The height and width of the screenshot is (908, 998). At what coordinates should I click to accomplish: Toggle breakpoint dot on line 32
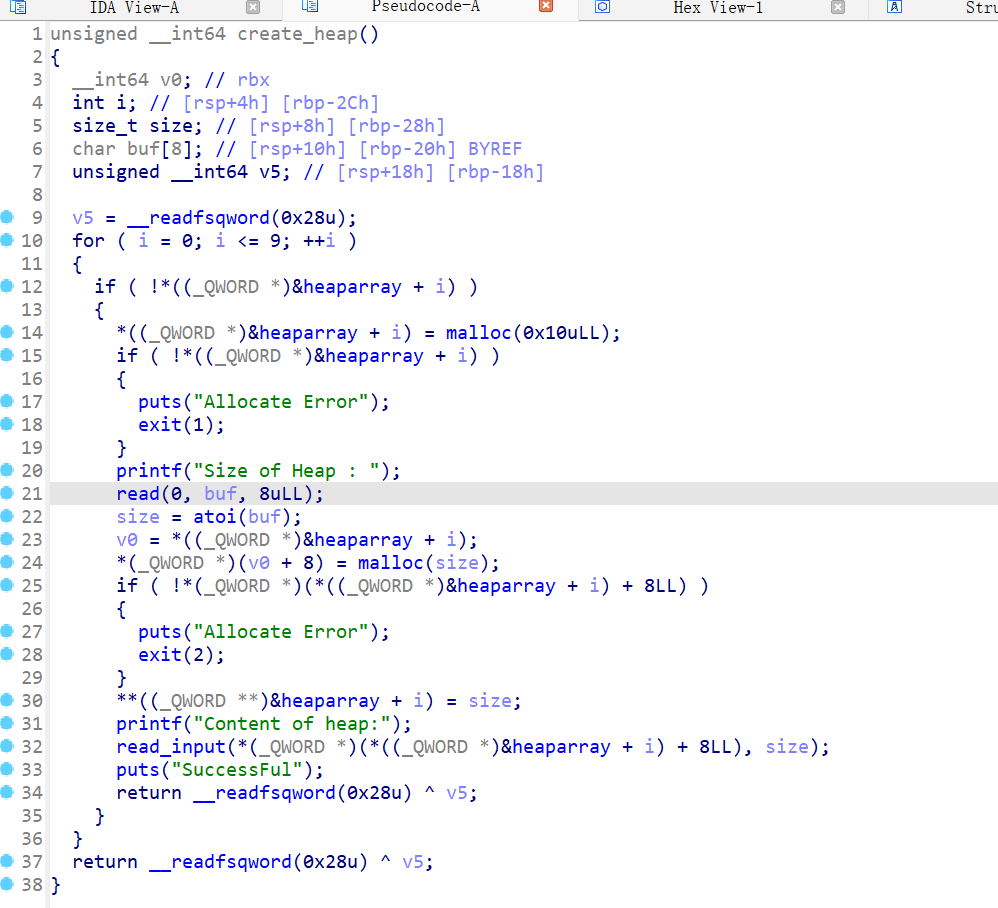click(x=8, y=746)
